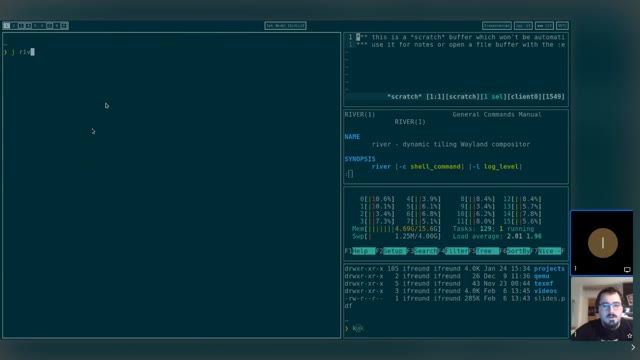This screenshot has height=360, width=640.
Task: Open F2 Setup in htop
Action: click(x=391, y=251)
